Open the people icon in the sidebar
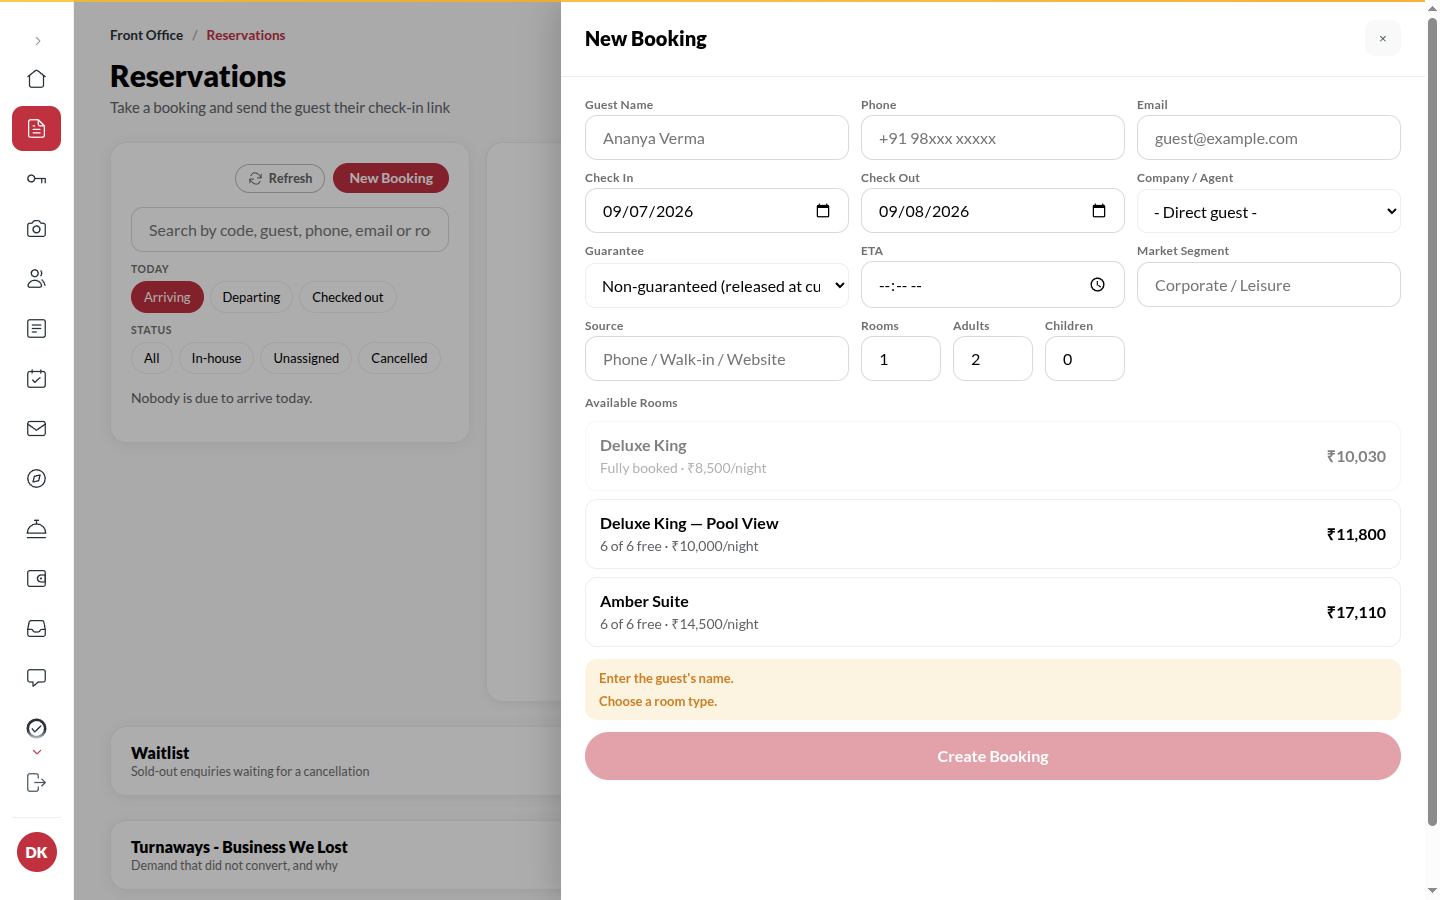 click(x=37, y=279)
